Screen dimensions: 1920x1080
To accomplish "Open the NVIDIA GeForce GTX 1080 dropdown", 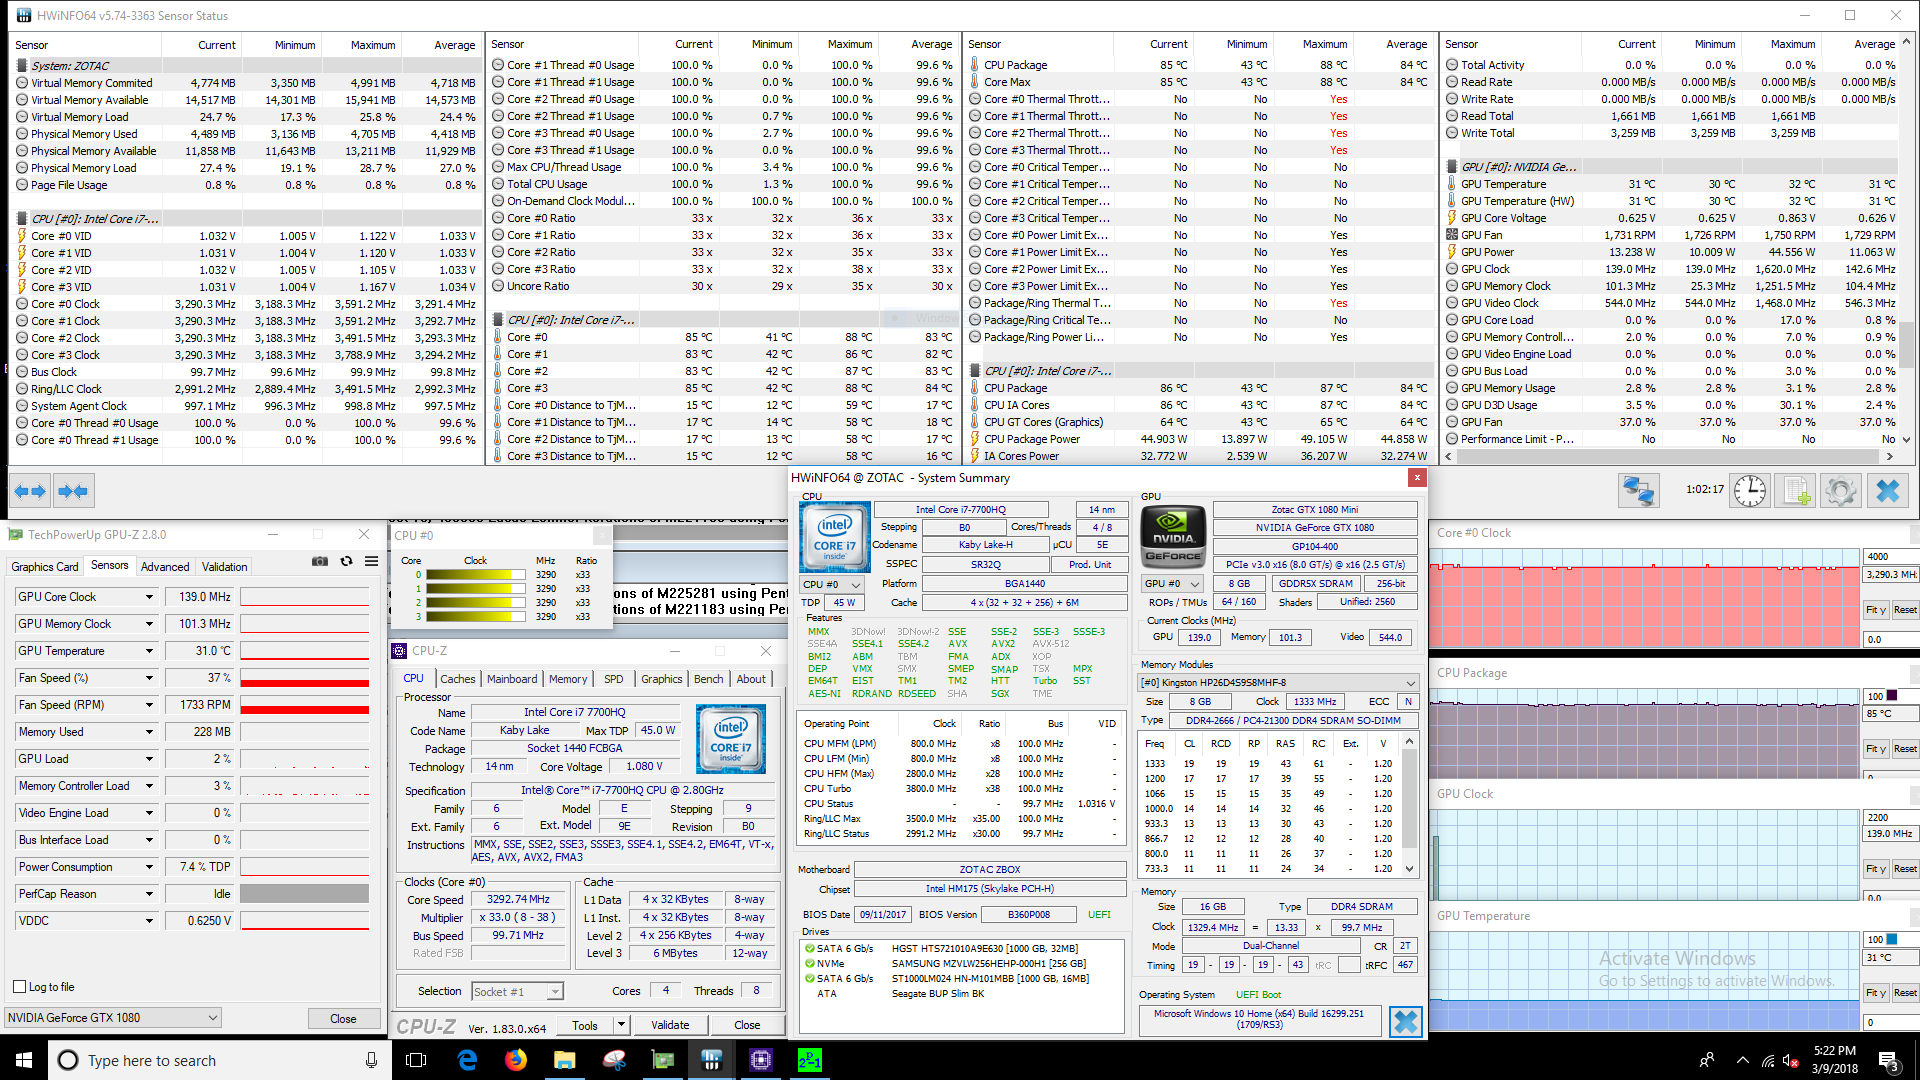I will (112, 1018).
